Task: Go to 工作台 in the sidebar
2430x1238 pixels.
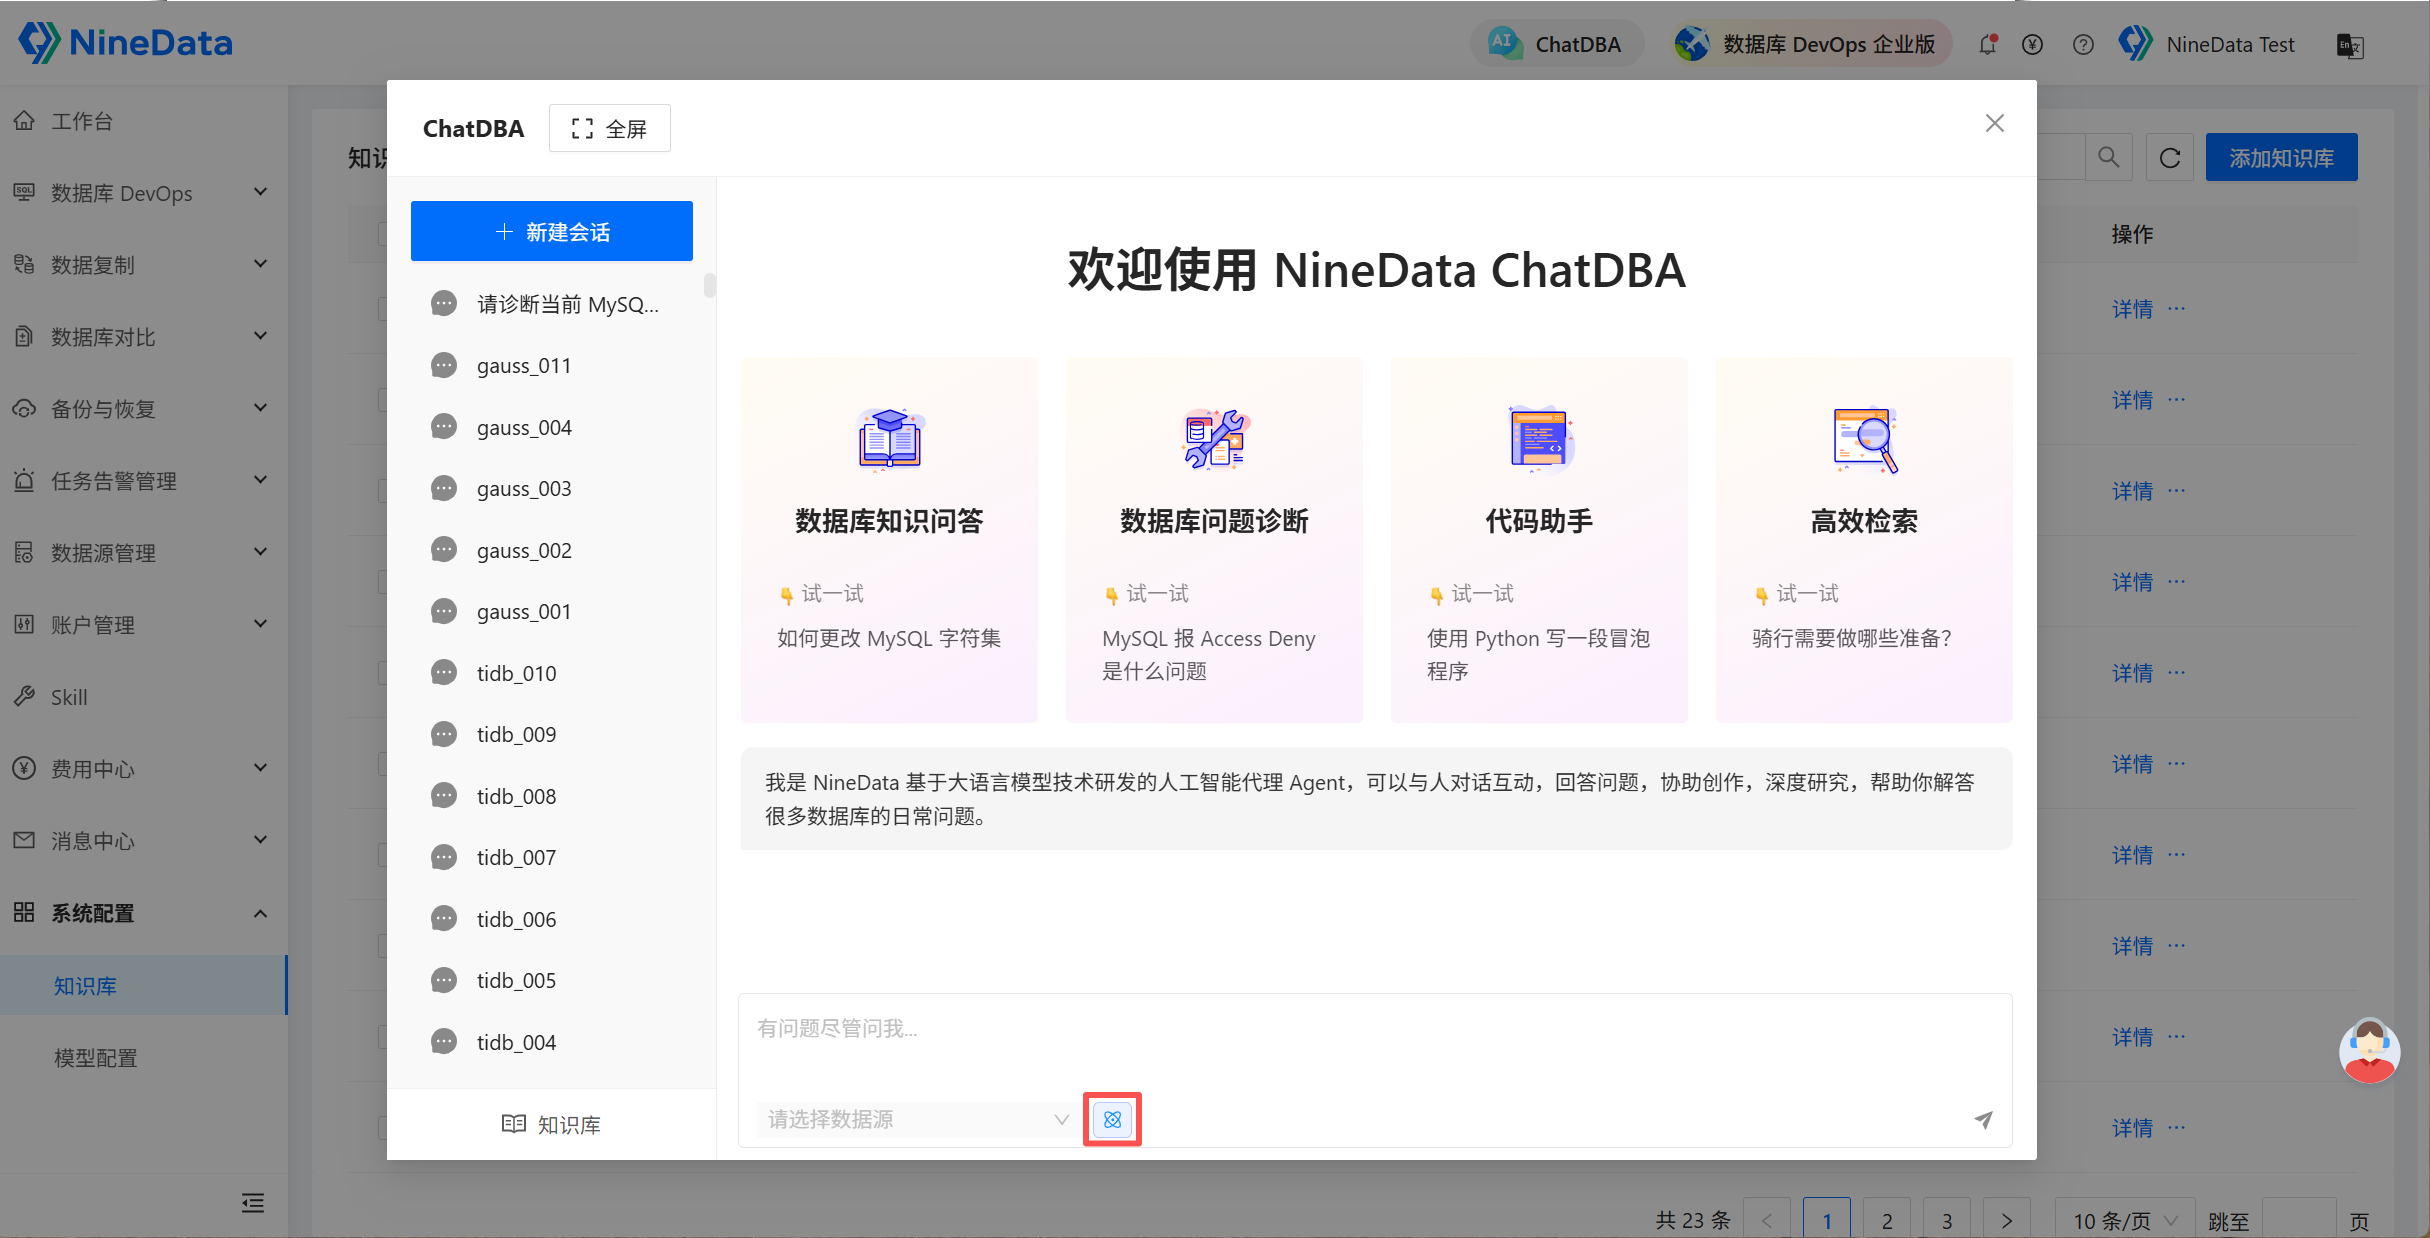Action: pos(144,121)
